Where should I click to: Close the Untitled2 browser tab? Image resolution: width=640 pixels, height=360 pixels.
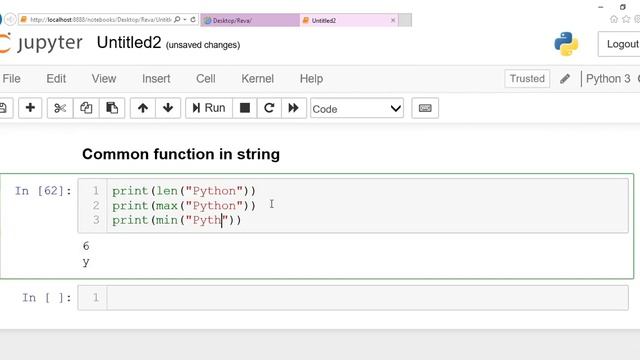(x=393, y=20)
